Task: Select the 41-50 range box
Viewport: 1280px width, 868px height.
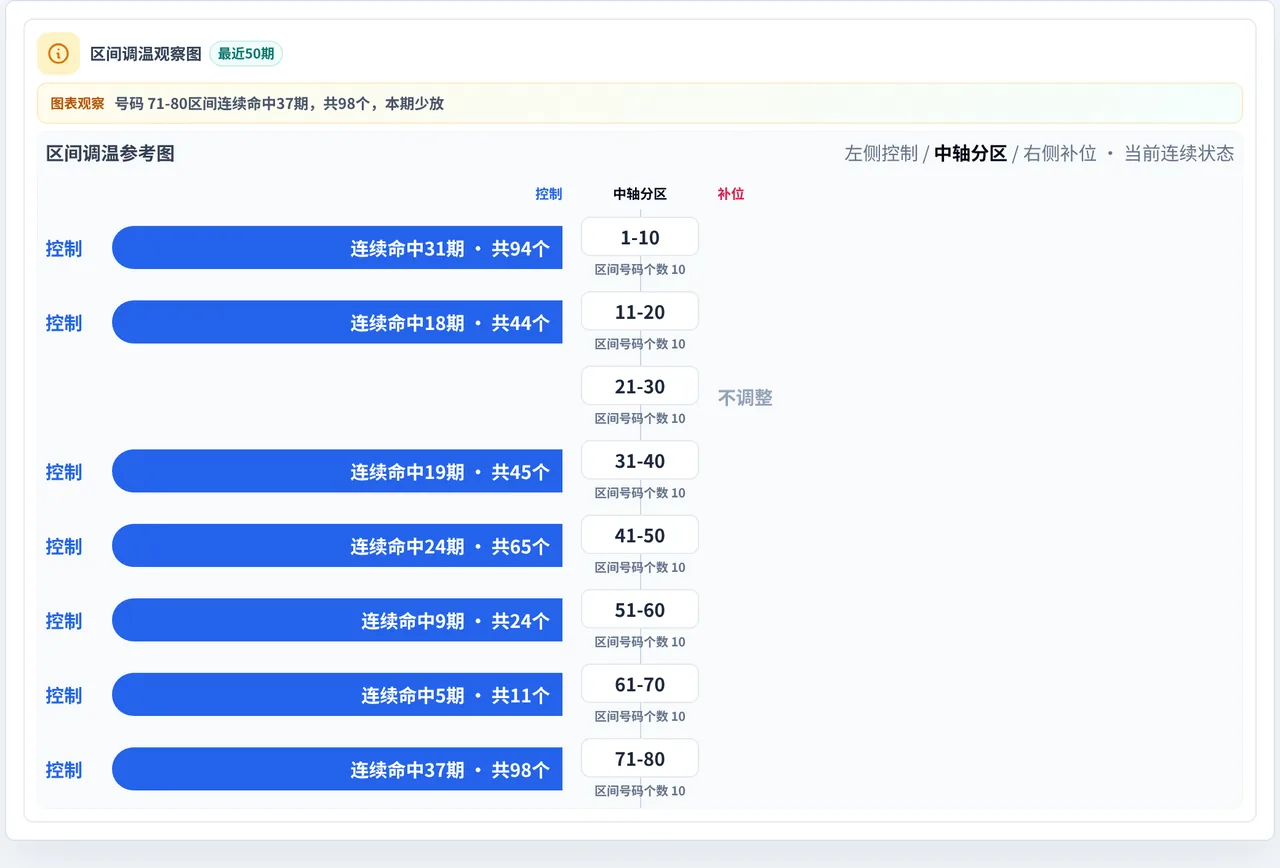Action: (640, 535)
